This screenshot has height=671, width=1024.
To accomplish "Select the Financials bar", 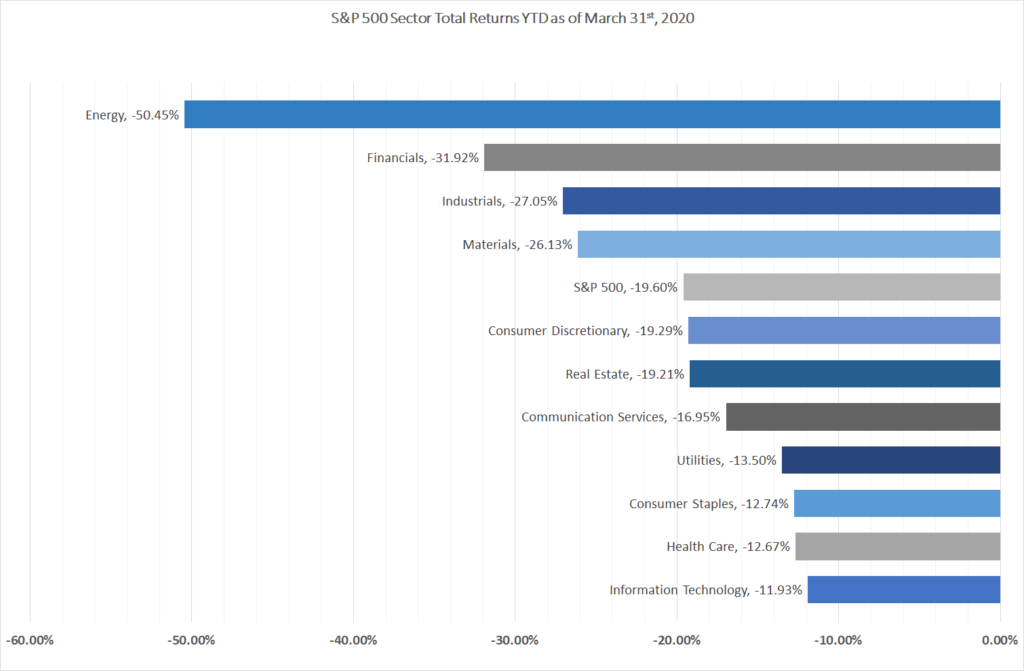I will tap(742, 157).
